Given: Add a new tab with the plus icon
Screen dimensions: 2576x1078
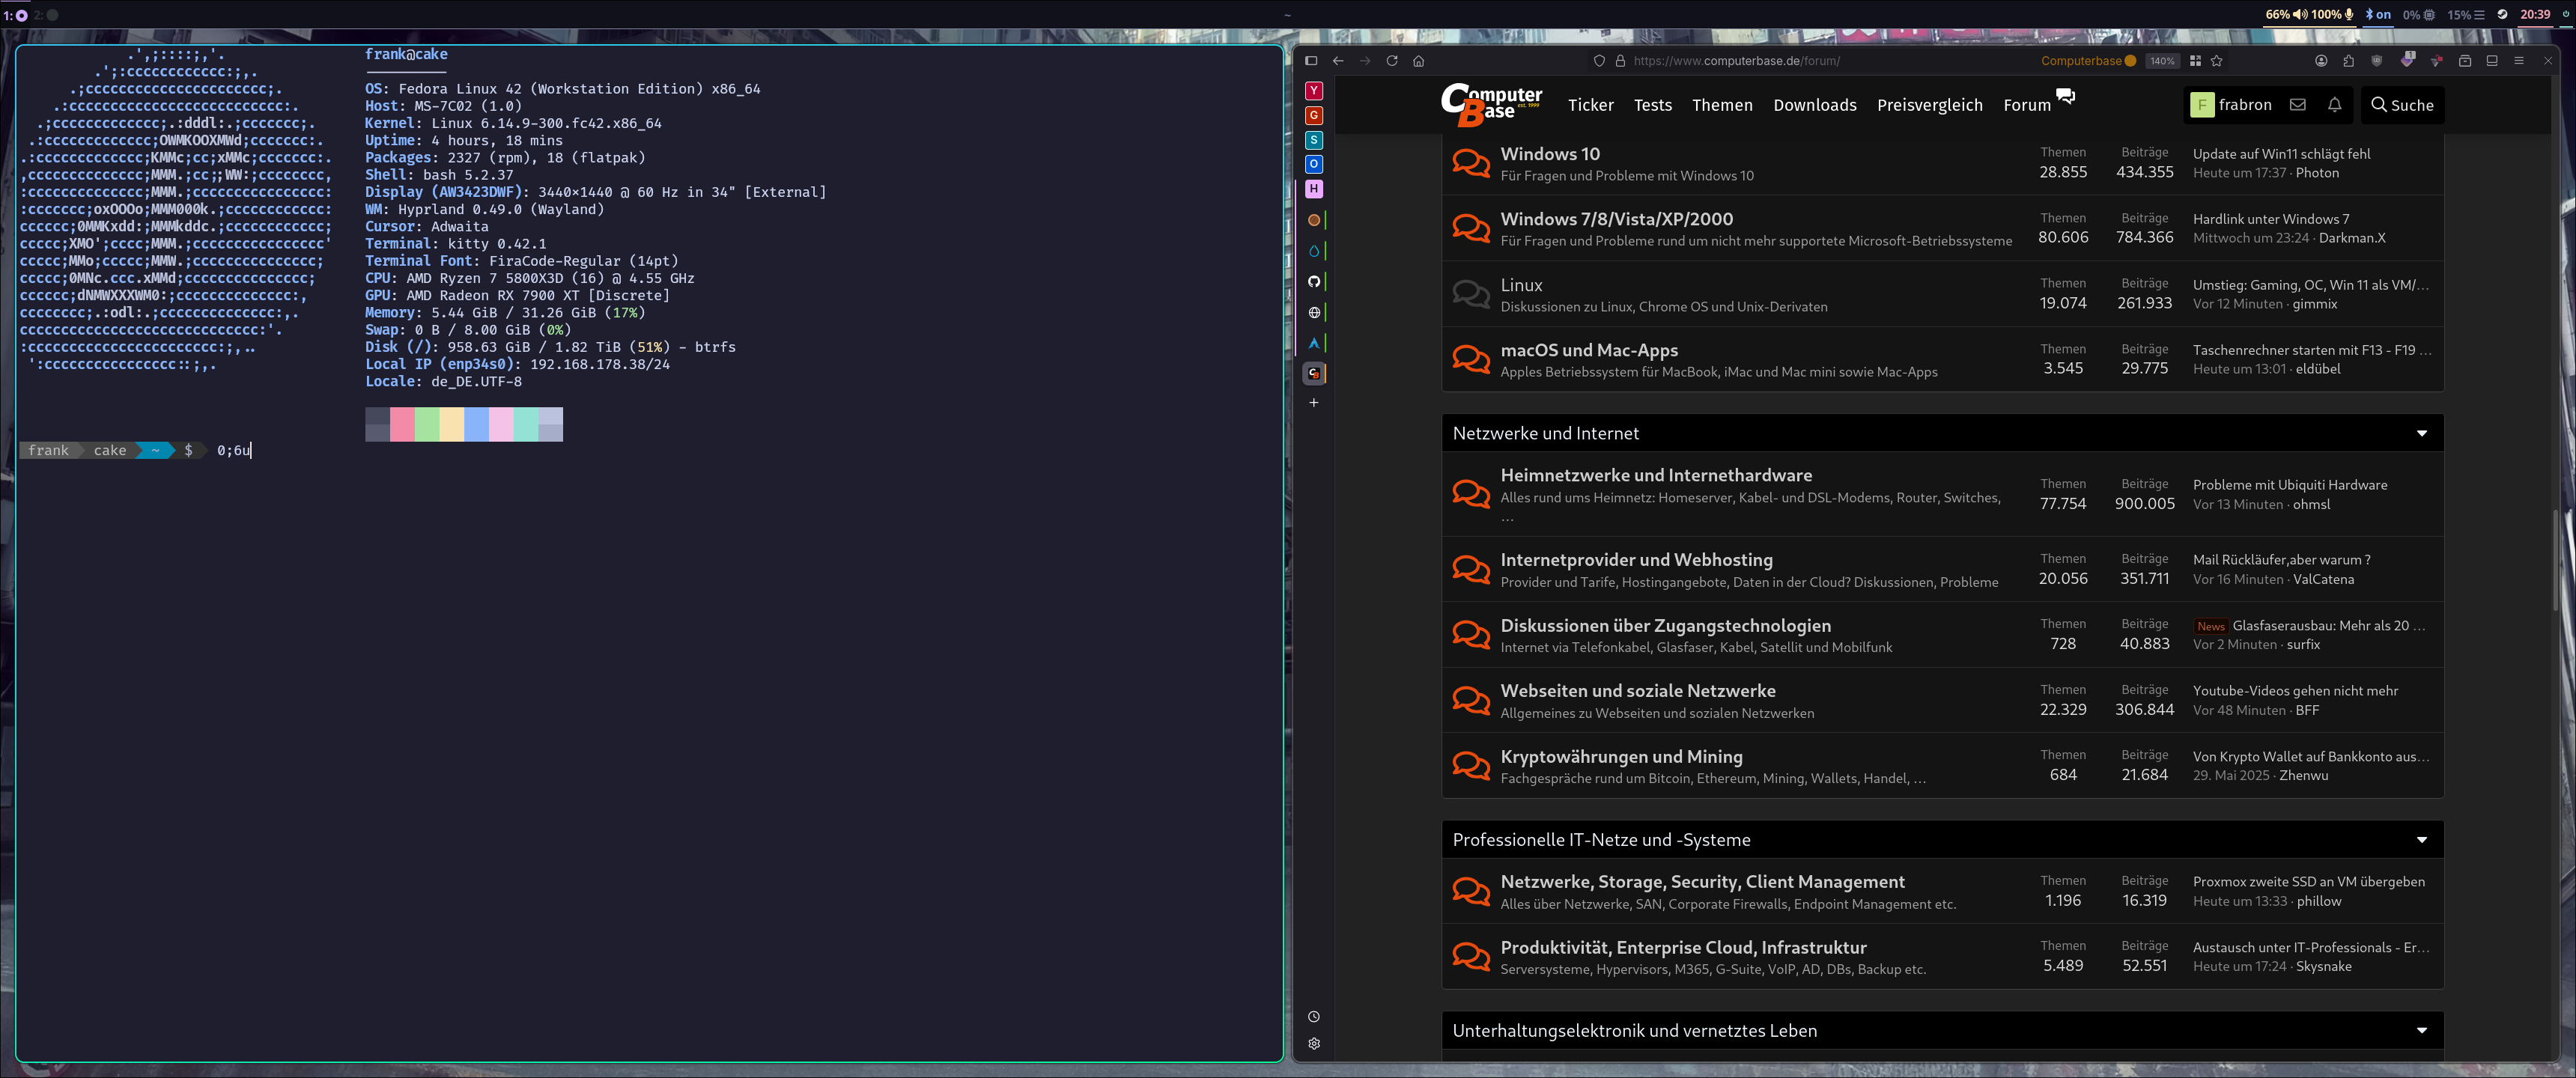Looking at the screenshot, I should pos(1314,403).
